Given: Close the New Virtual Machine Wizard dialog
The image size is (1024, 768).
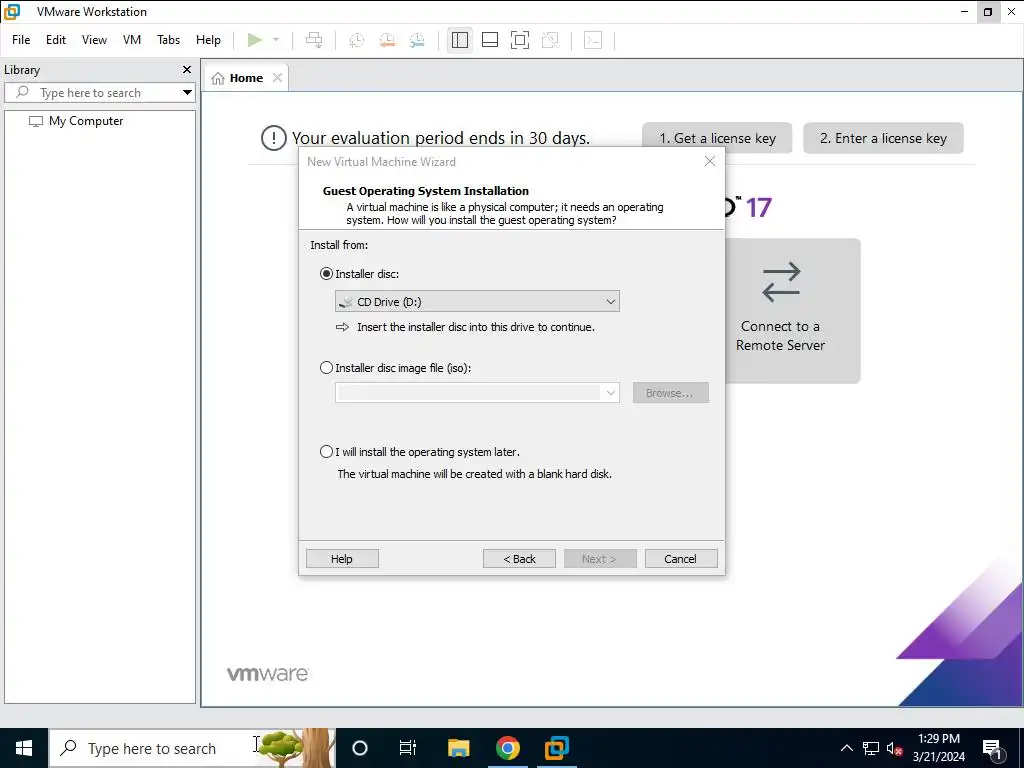Looking at the screenshot, I should click(x=710, y=161).
